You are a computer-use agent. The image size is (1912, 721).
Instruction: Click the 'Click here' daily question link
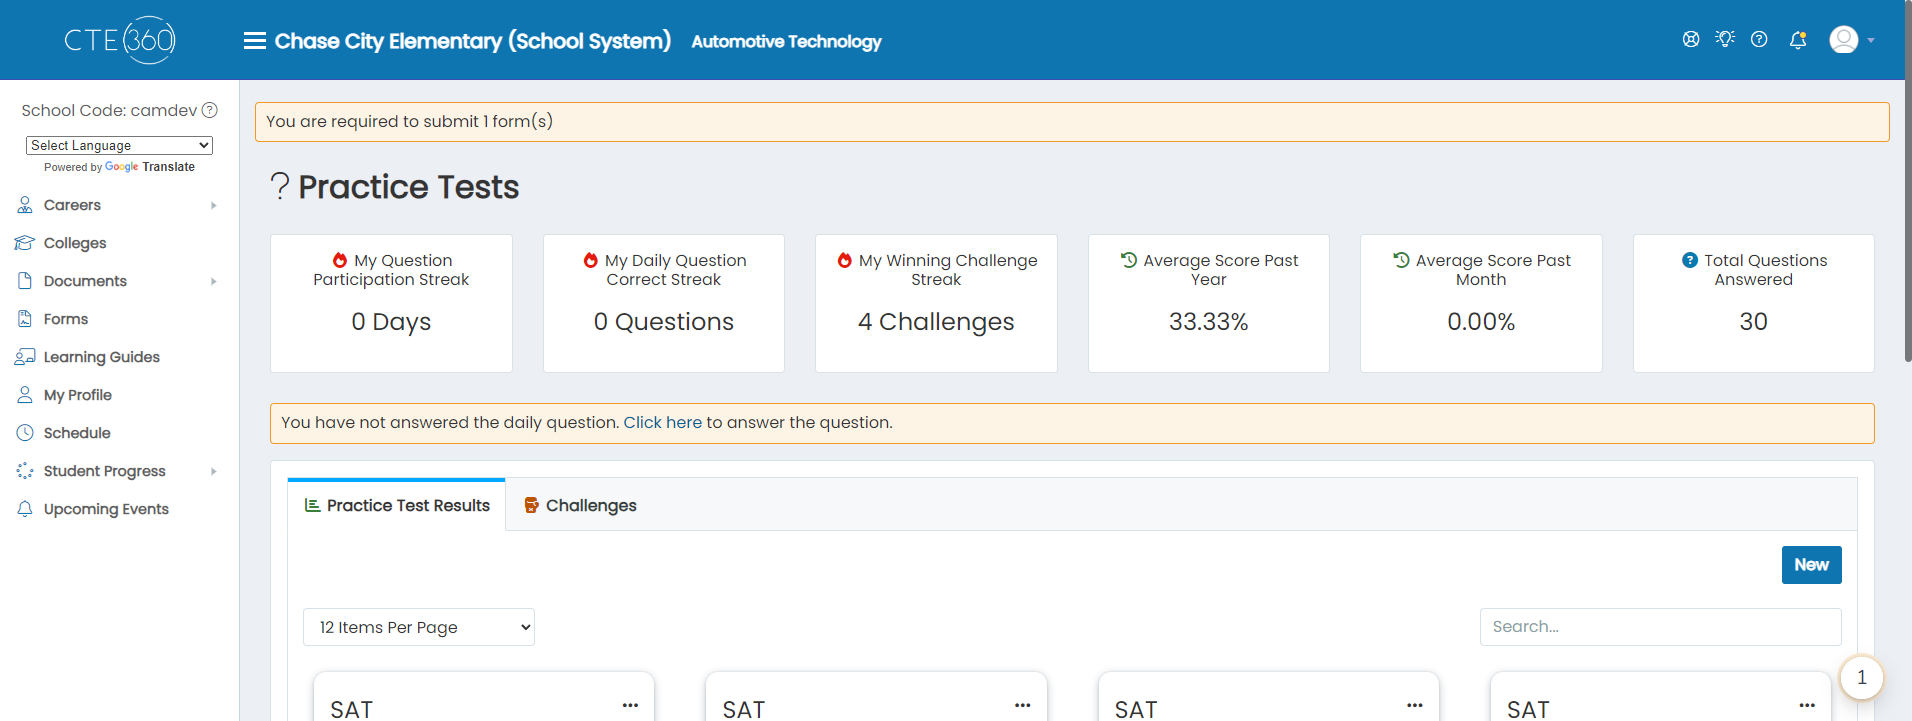click(663, 423)
